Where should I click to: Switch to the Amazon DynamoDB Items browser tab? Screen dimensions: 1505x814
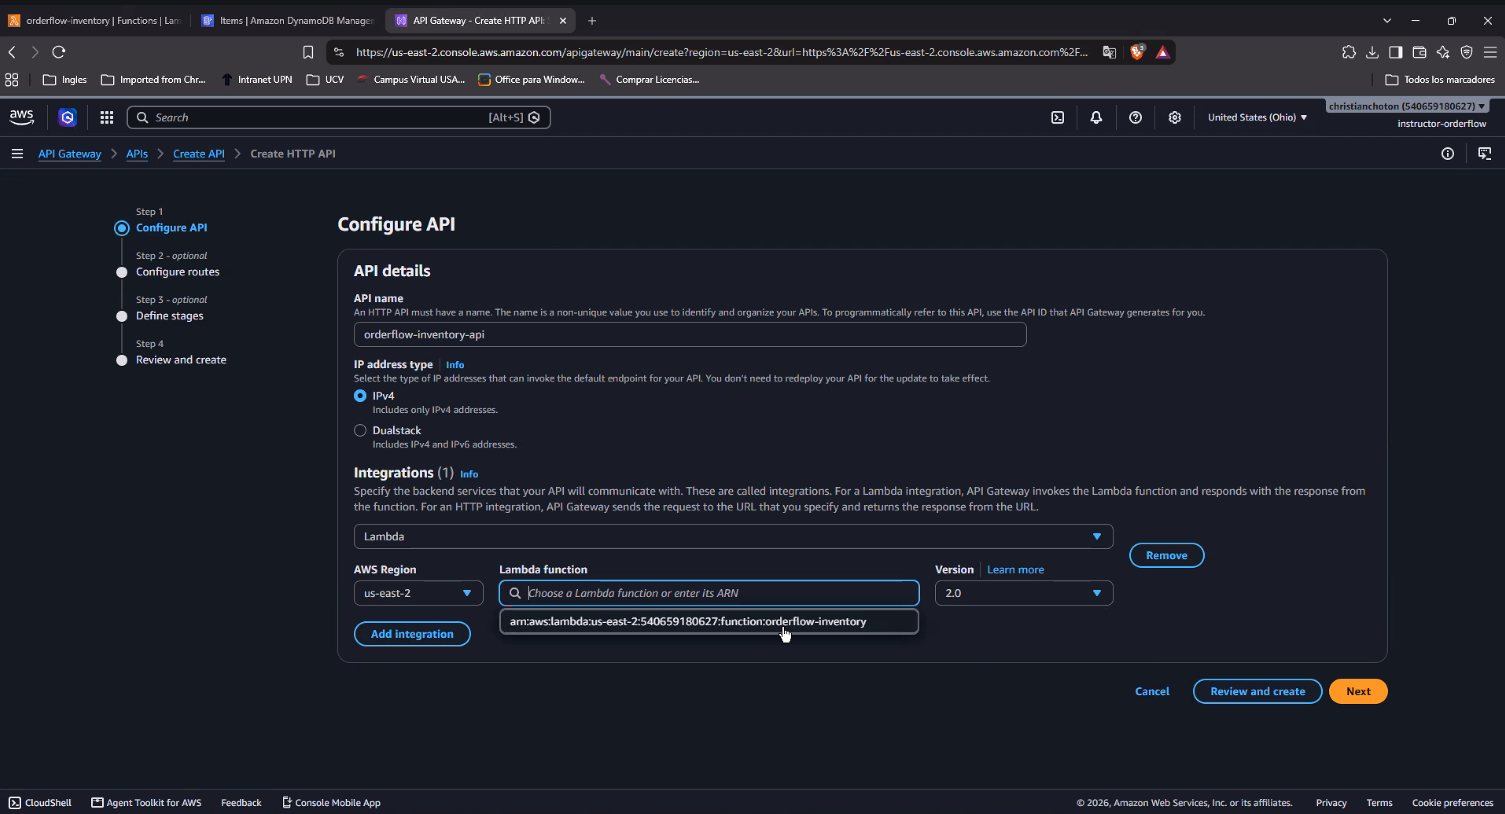coord(288,20)
